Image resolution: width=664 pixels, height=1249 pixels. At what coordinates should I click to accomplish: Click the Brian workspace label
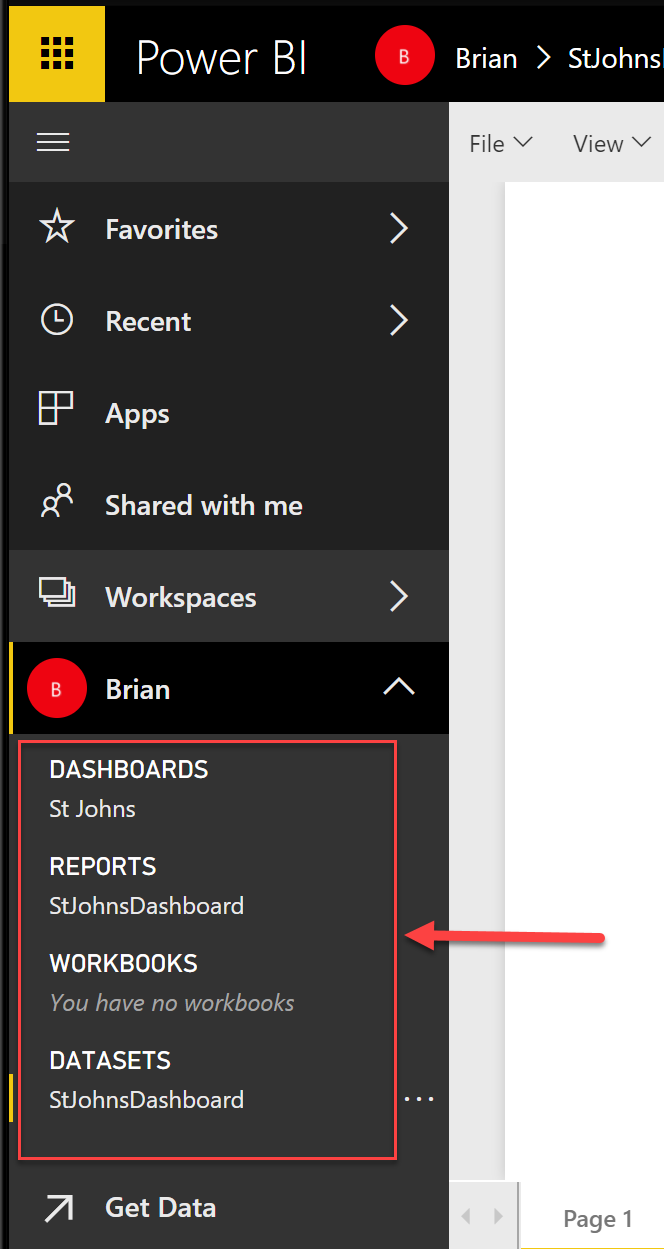pyautogui.click(x=138, y=689)
